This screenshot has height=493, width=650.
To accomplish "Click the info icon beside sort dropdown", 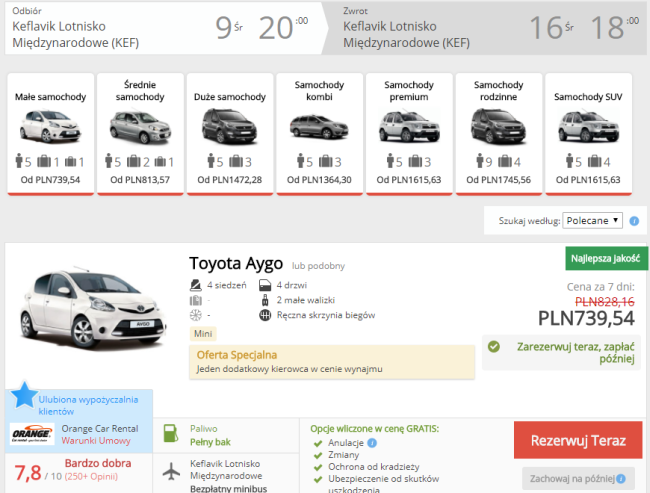I will click(634, 221).
